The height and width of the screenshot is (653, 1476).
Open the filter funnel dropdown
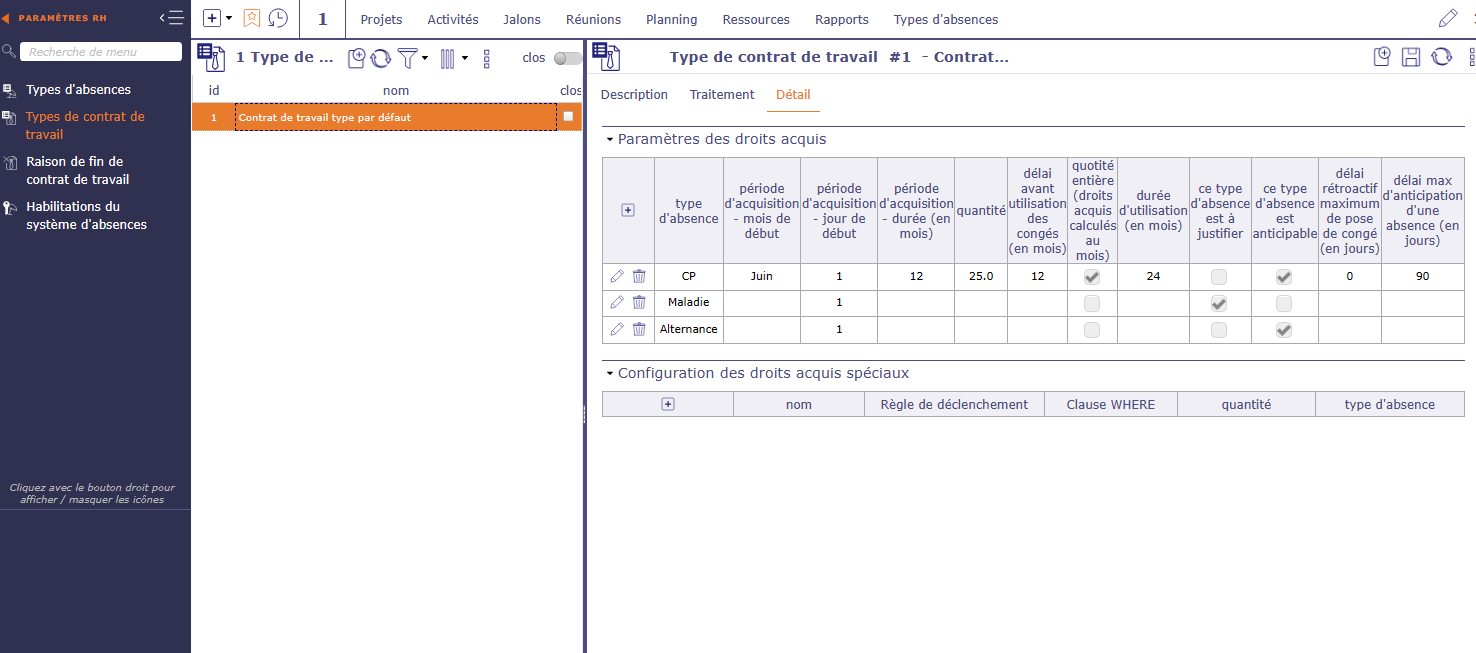[x=411, y=59]
